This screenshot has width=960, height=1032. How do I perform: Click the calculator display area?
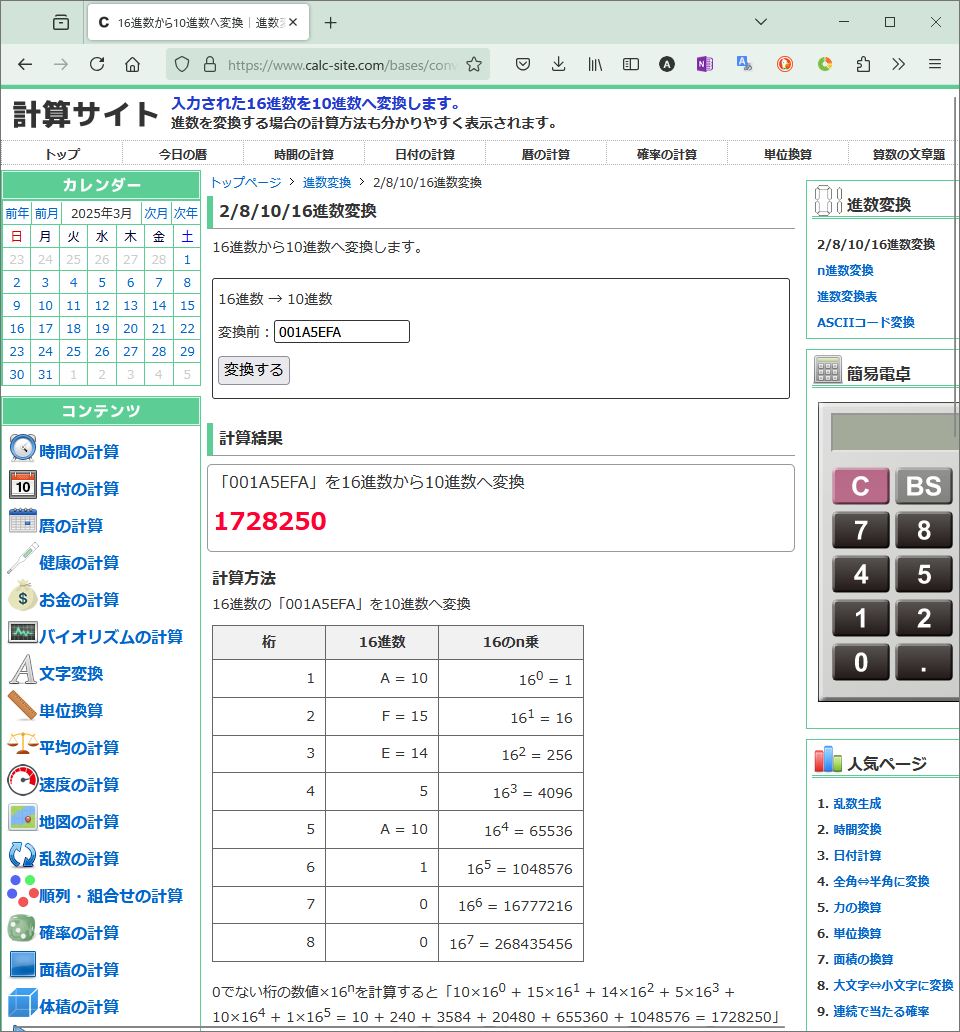pos(894,432)
